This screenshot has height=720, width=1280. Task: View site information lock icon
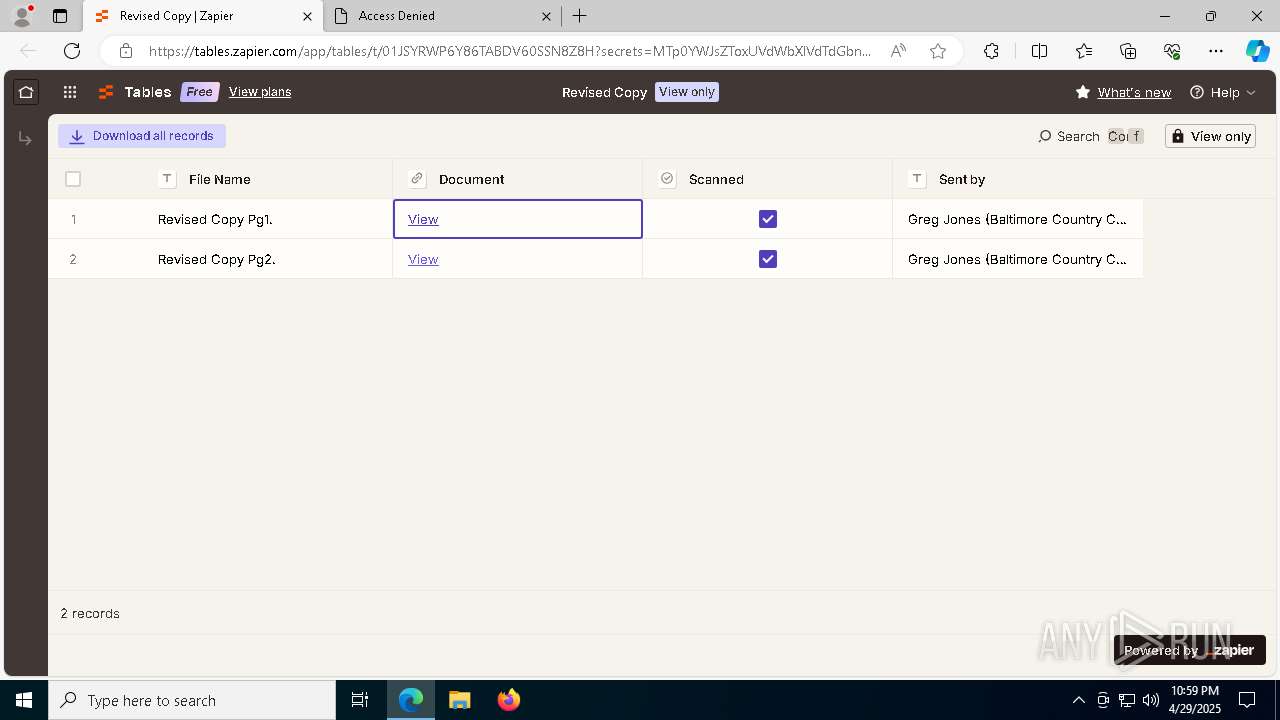coord(125,51)
